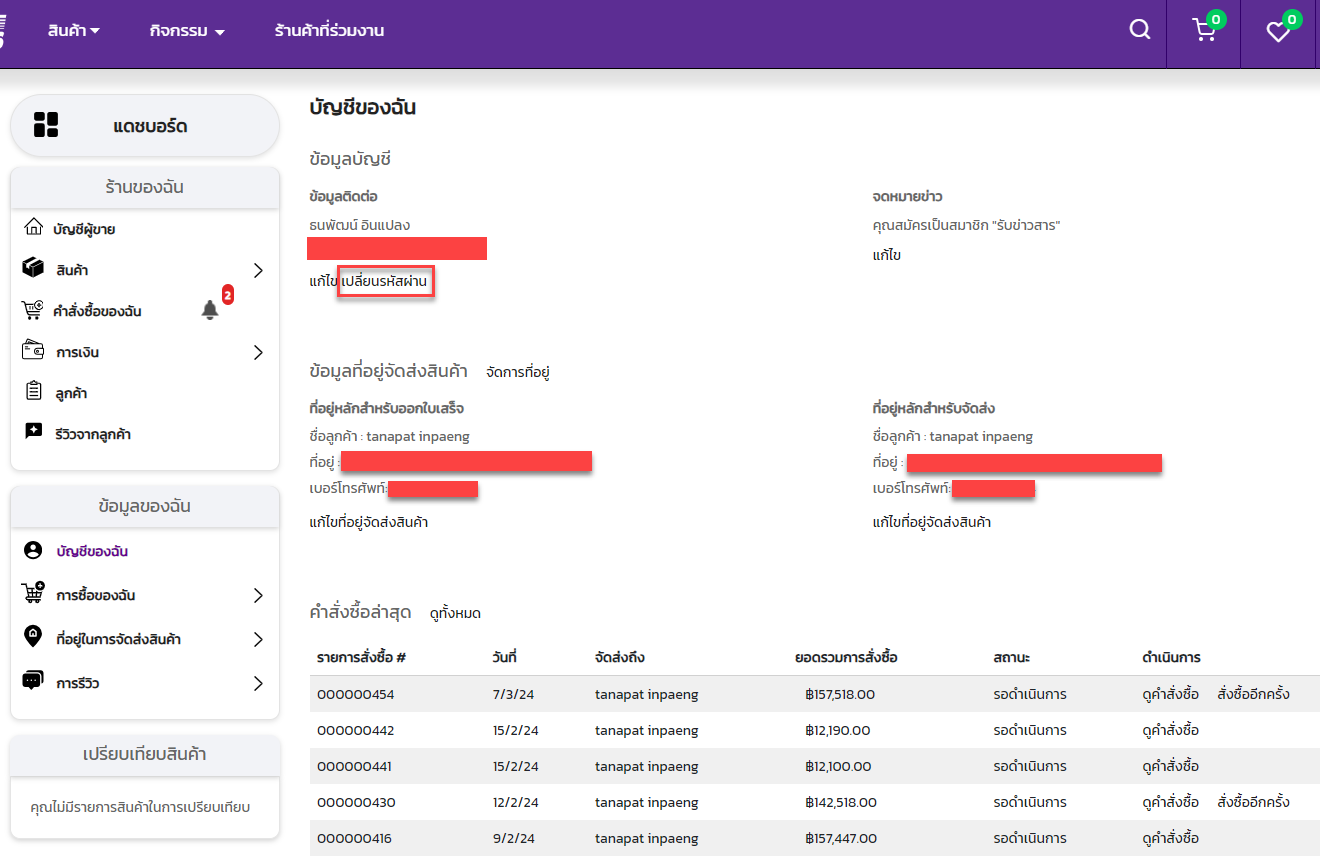Image resolution: width=1320 pixels, height=867 pixels.
Task: Click the customer clipboard icon
Action: click(x=33, y=392)
